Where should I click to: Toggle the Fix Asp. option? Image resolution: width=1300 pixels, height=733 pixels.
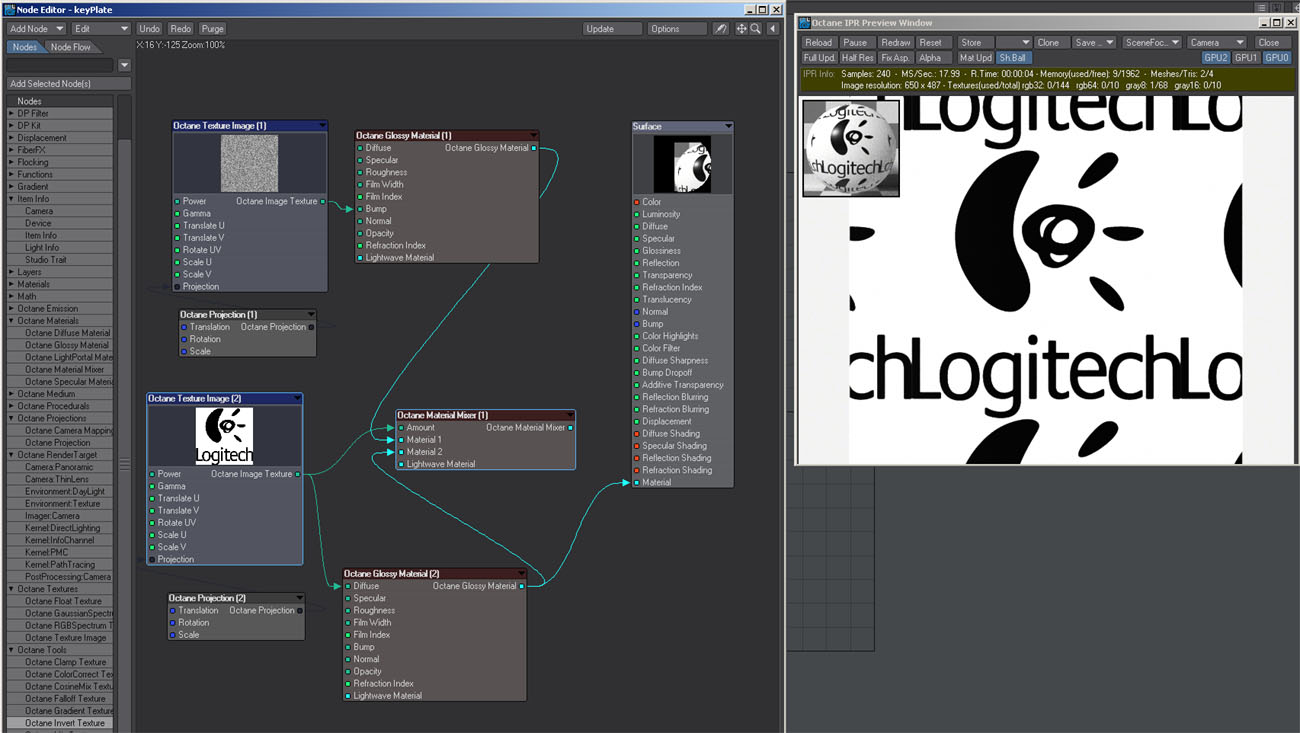tap(895, 58)
